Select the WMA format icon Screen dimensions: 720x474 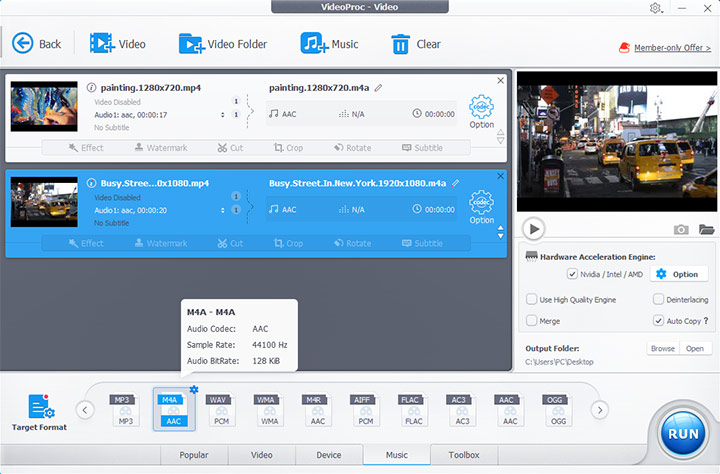pyautogui.click(x=270, y=409)
